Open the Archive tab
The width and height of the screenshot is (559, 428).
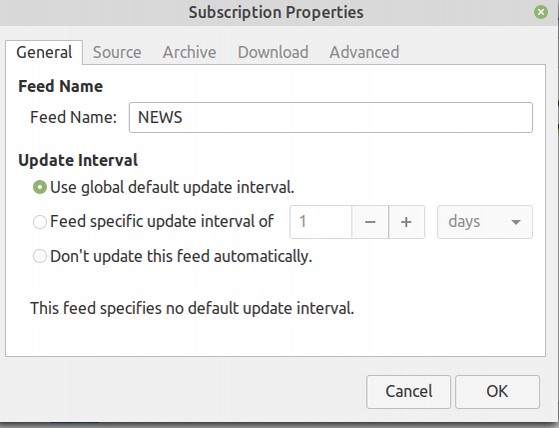(189, 52)
